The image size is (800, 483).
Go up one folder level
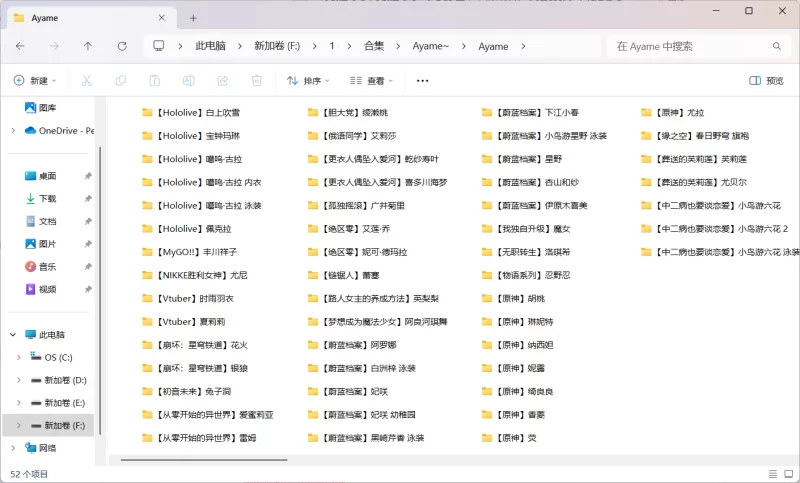[88, 46]
